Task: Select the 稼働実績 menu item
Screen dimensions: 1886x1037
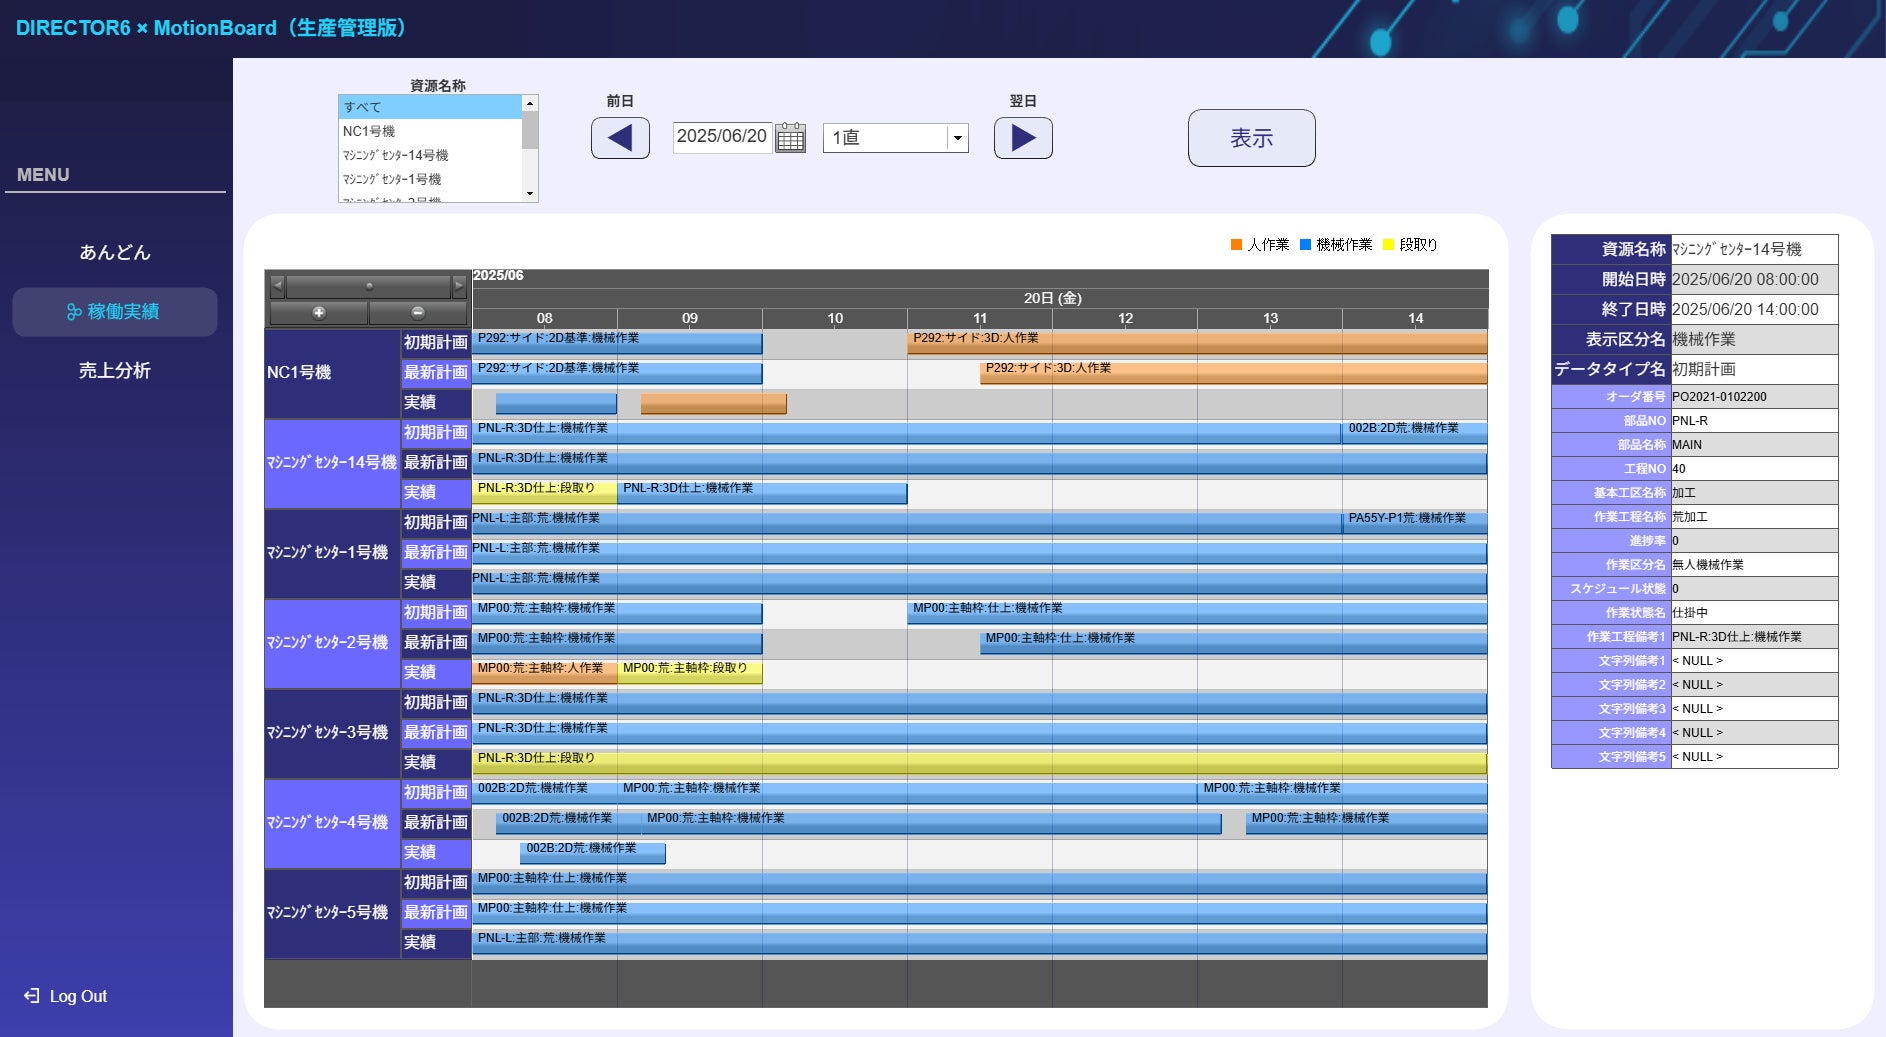Action: [x=115, y=312]
